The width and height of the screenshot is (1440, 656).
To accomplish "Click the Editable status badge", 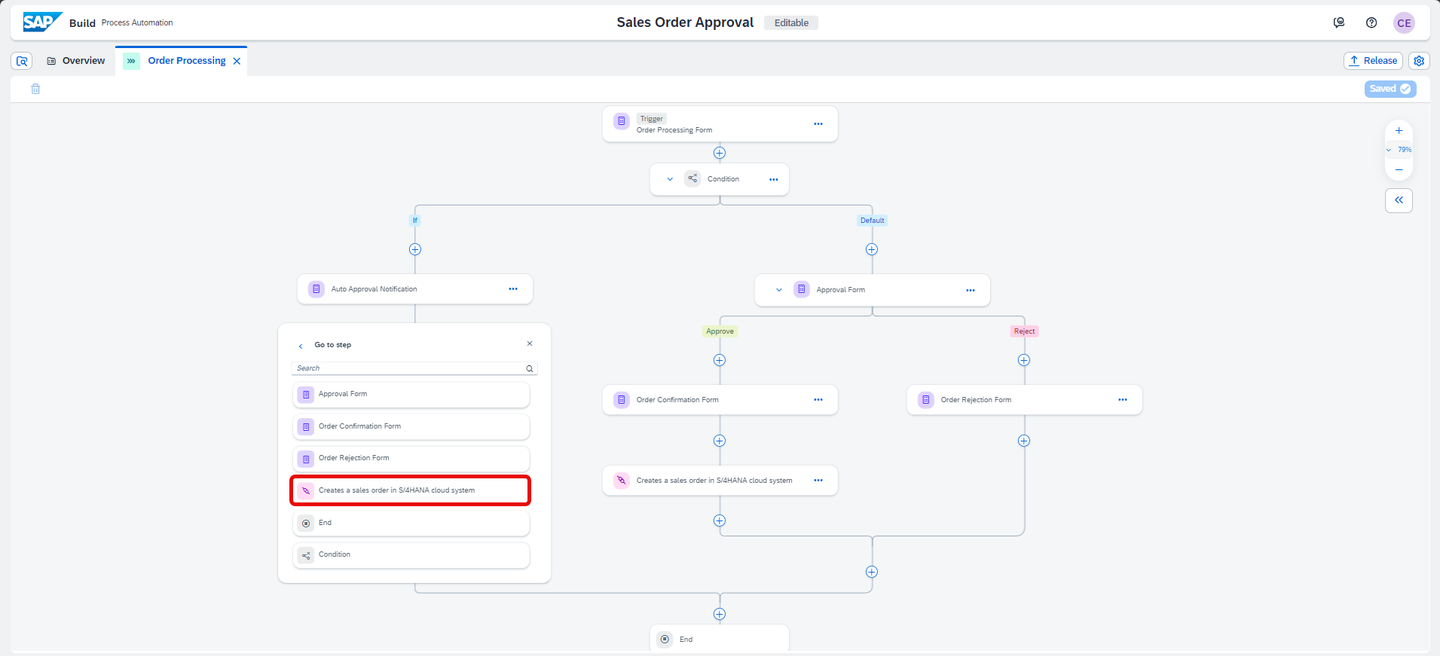I will tap(791, 22).
